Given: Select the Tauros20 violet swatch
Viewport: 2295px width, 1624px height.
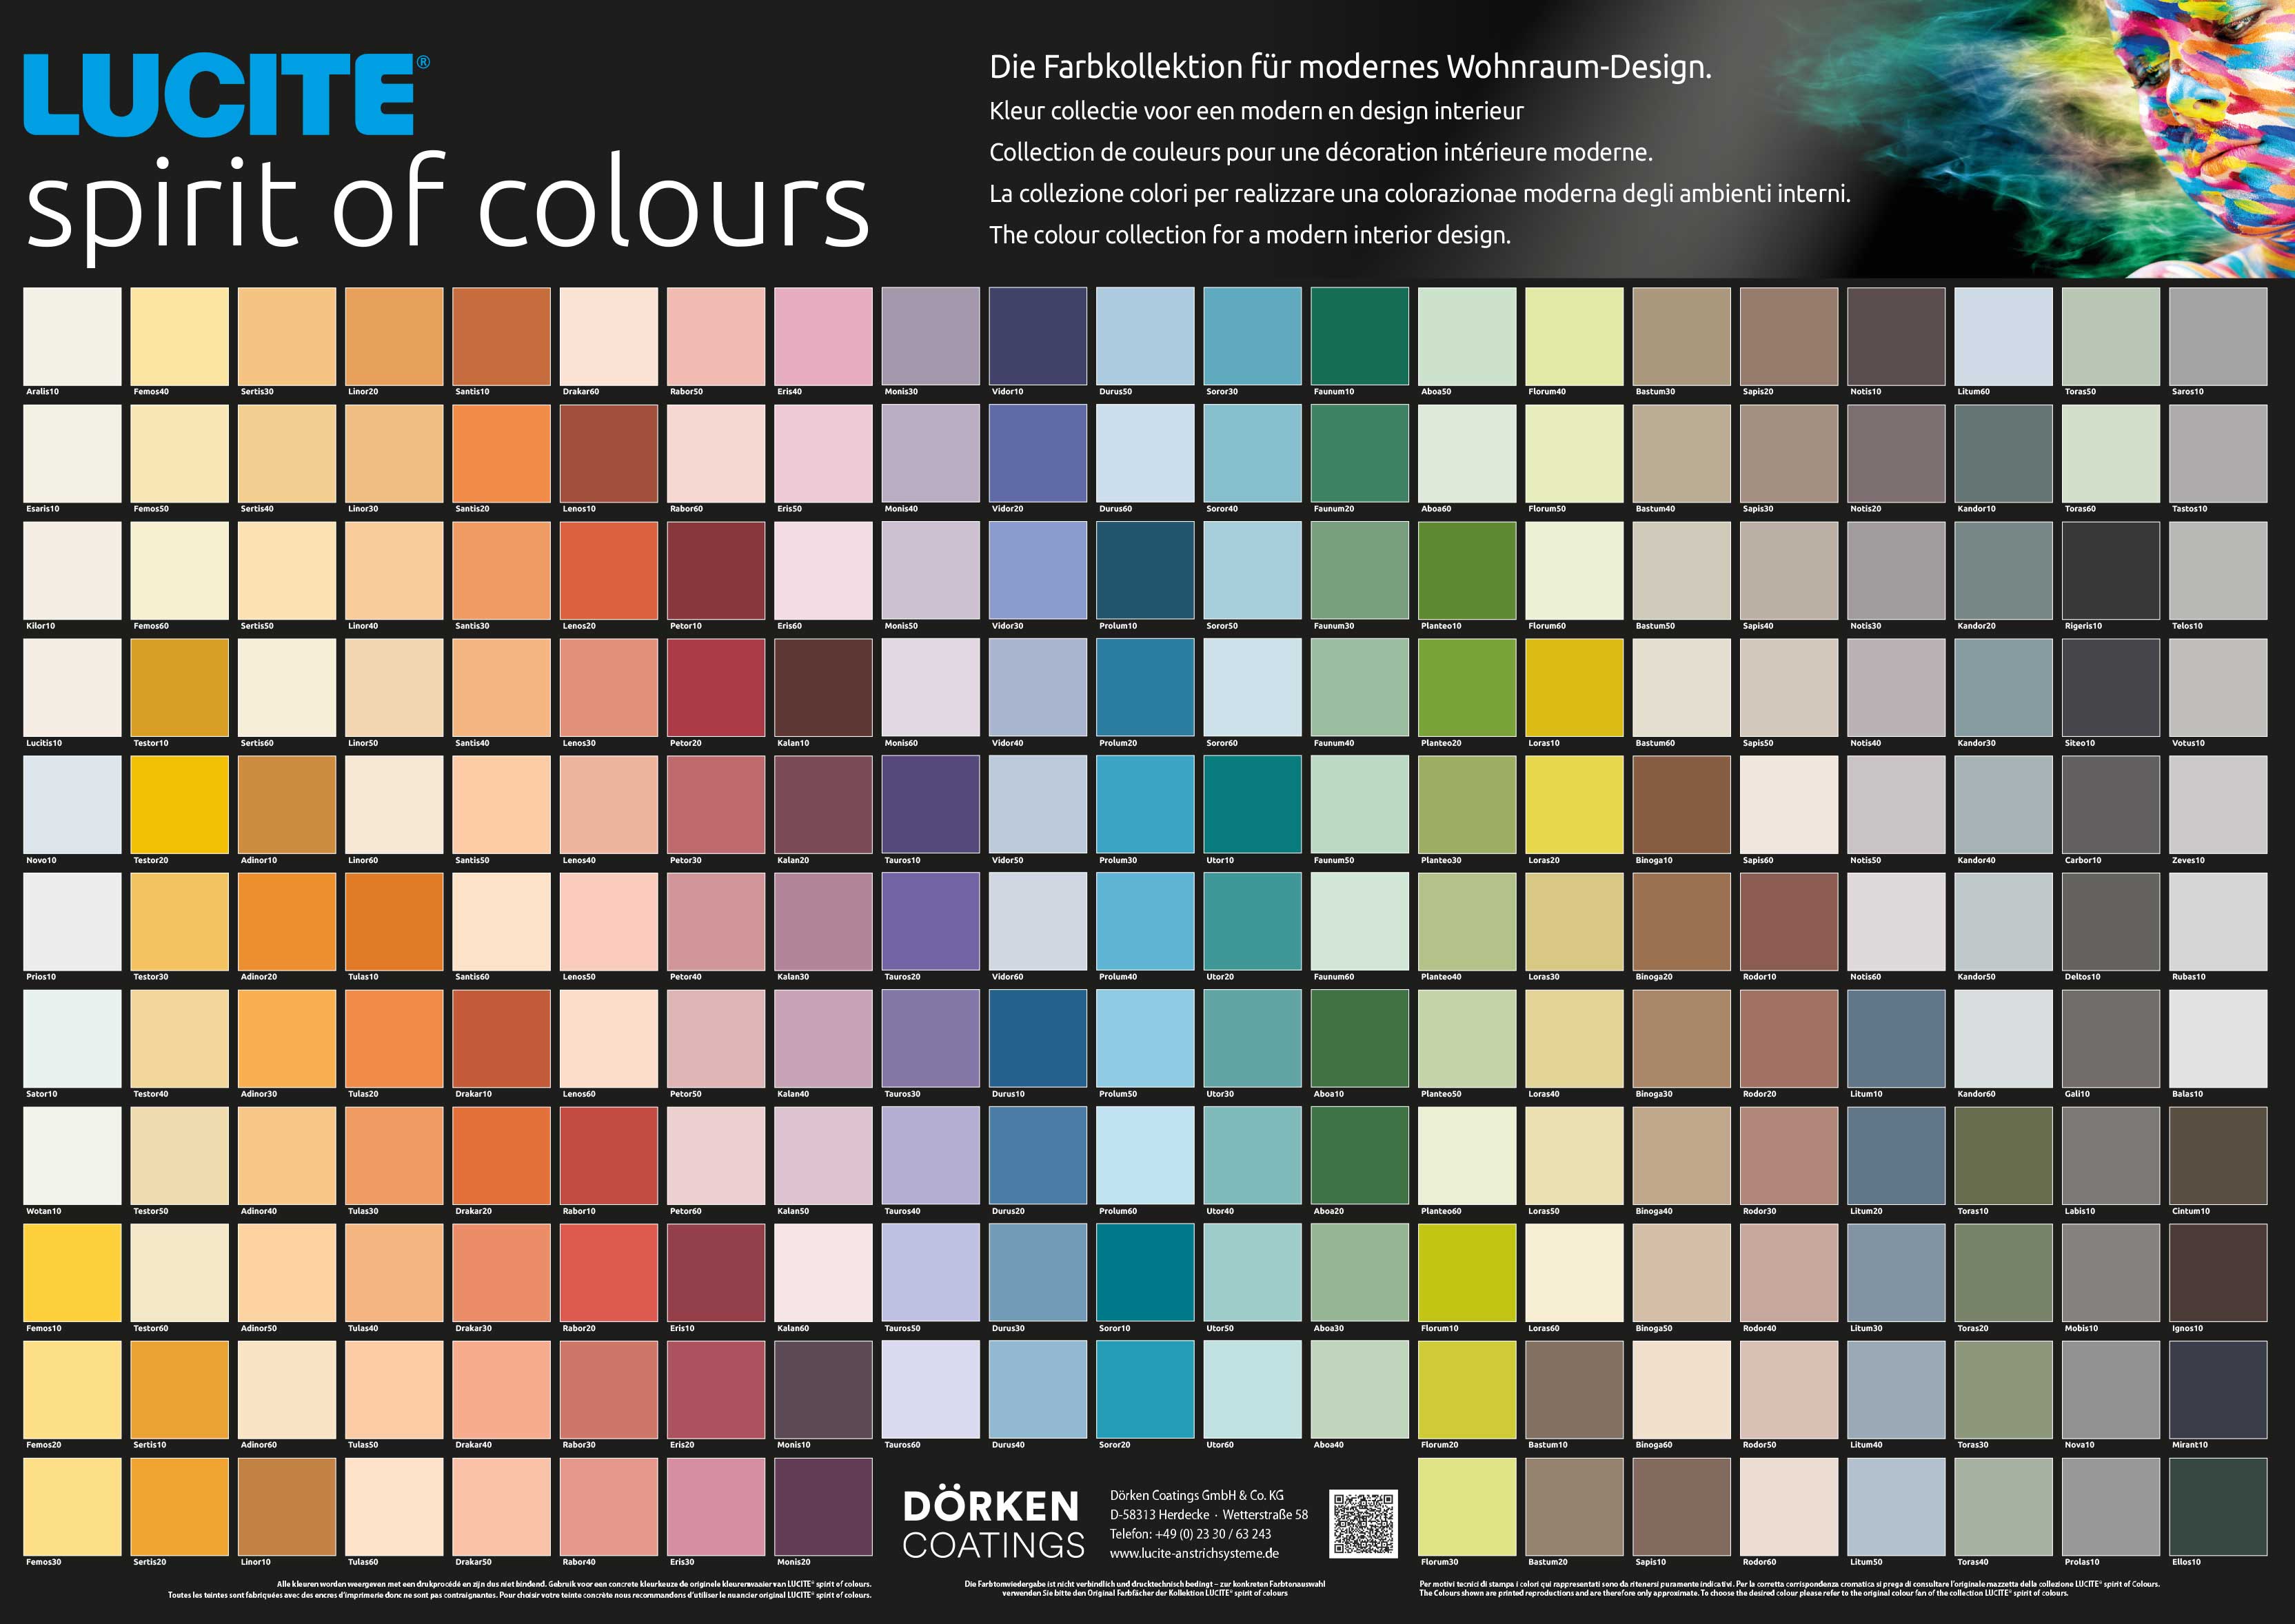Looking at the screenshot, I should [x=930, y=921].
